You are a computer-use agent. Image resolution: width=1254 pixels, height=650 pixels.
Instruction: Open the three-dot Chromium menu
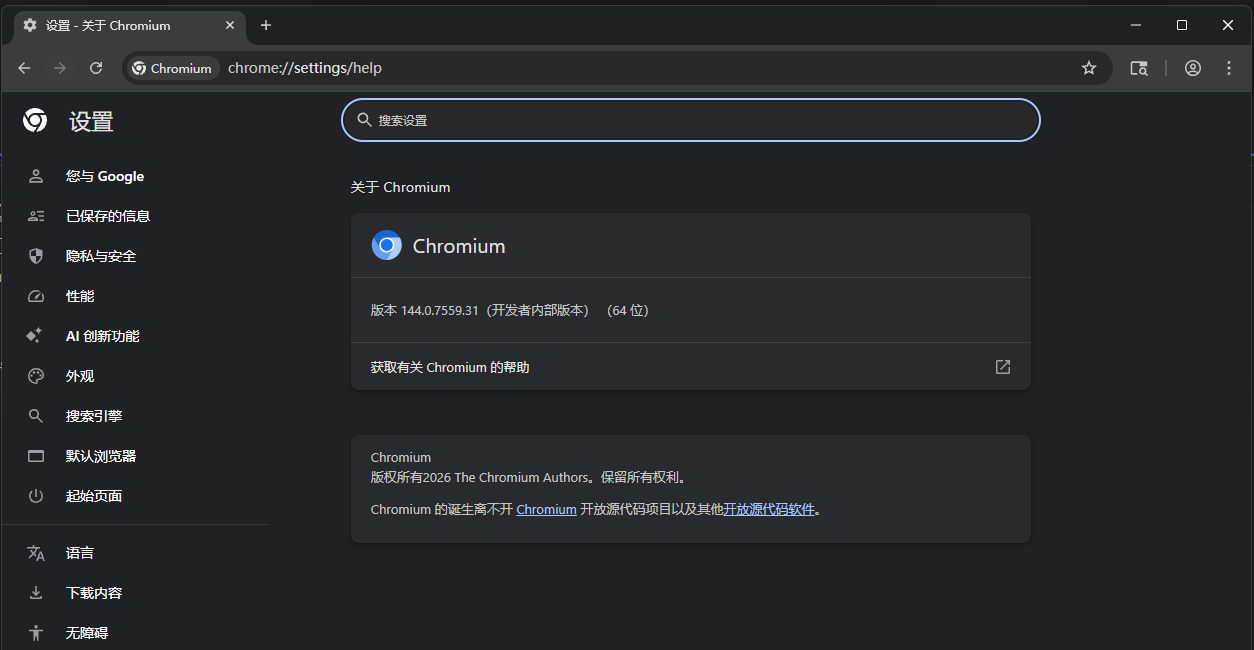click(x=1230, y=68)
